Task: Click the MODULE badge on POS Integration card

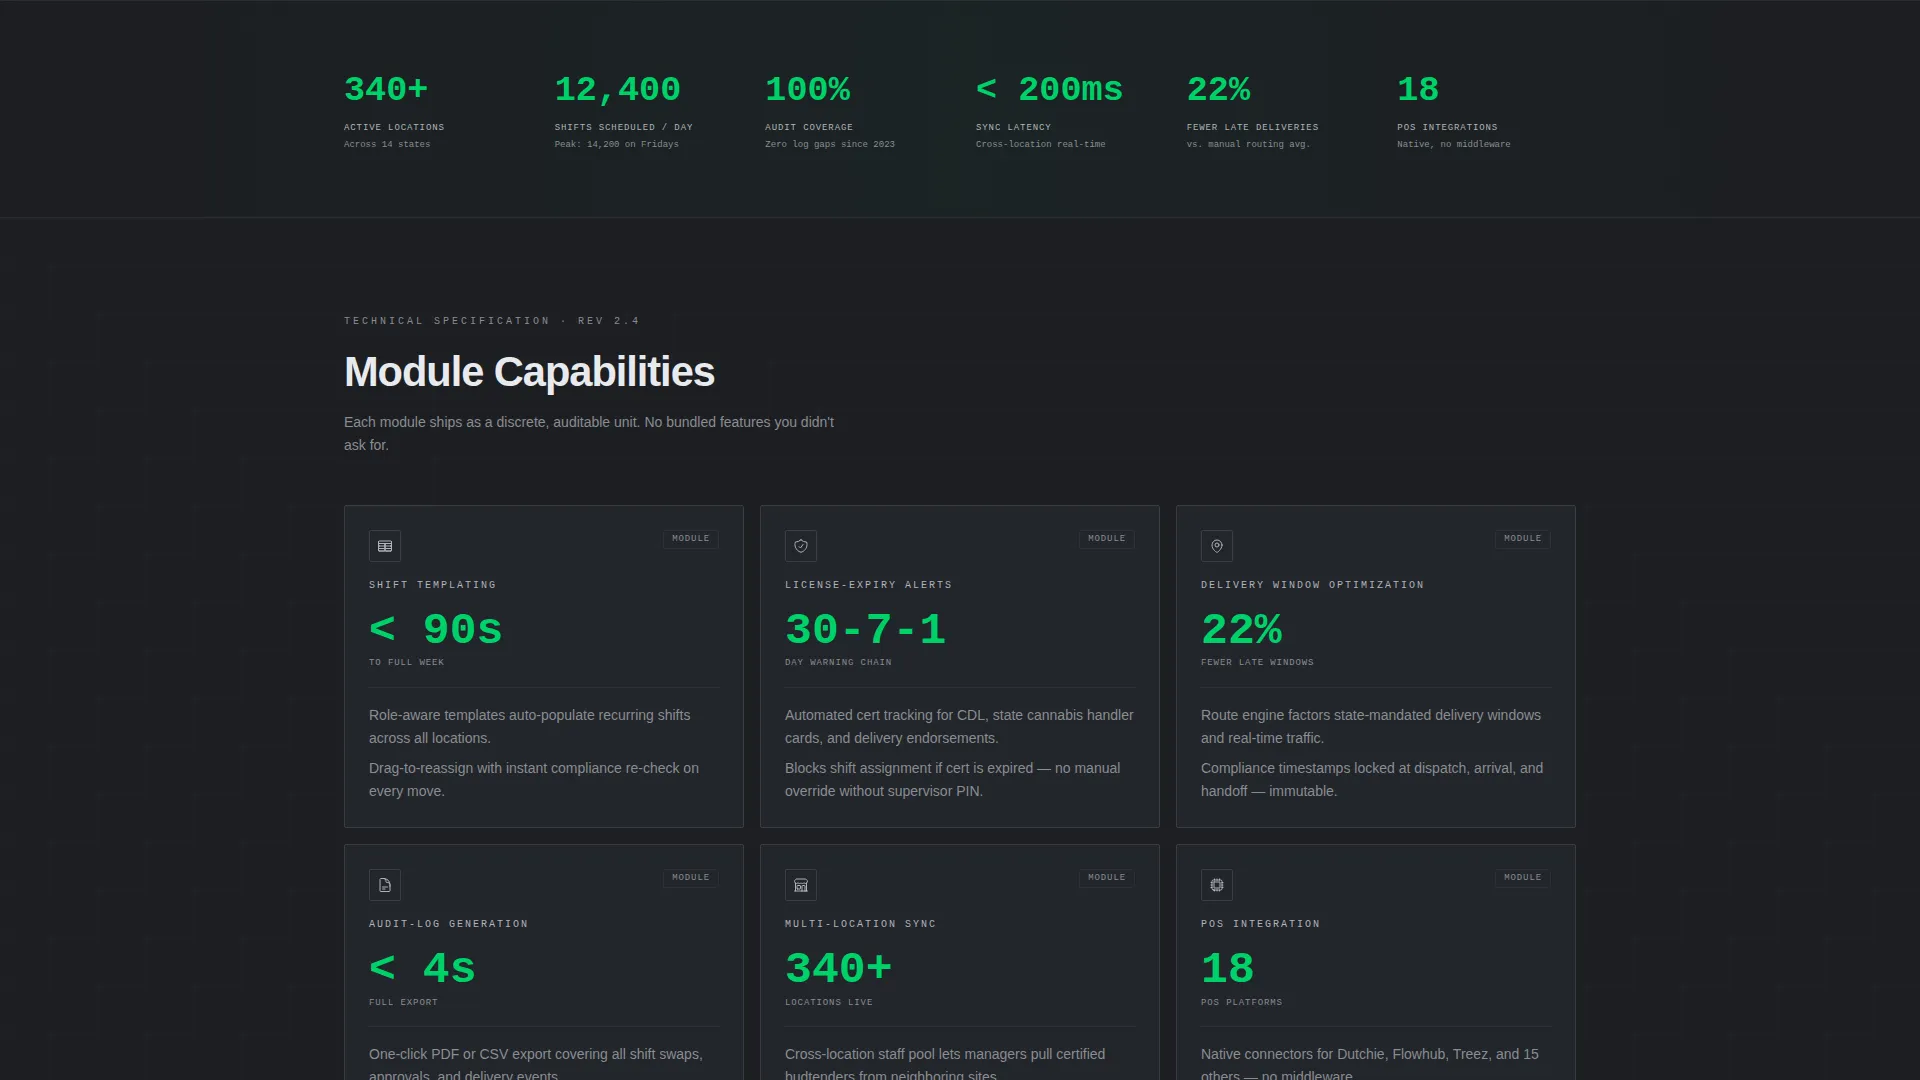Action: (1523, 878)
